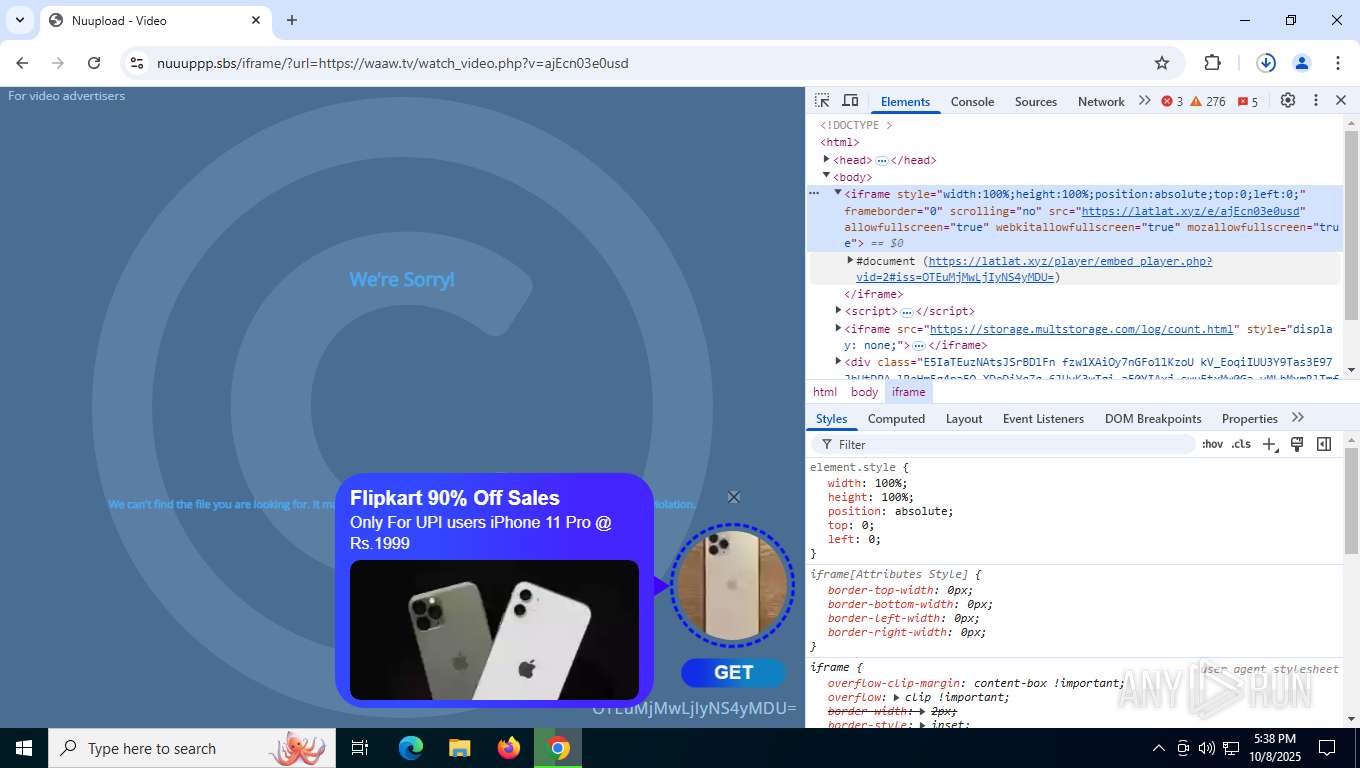Open the Chrome downloads icon
The height and width of the screenshot is (768, 1360).
tap(1266, 63)
